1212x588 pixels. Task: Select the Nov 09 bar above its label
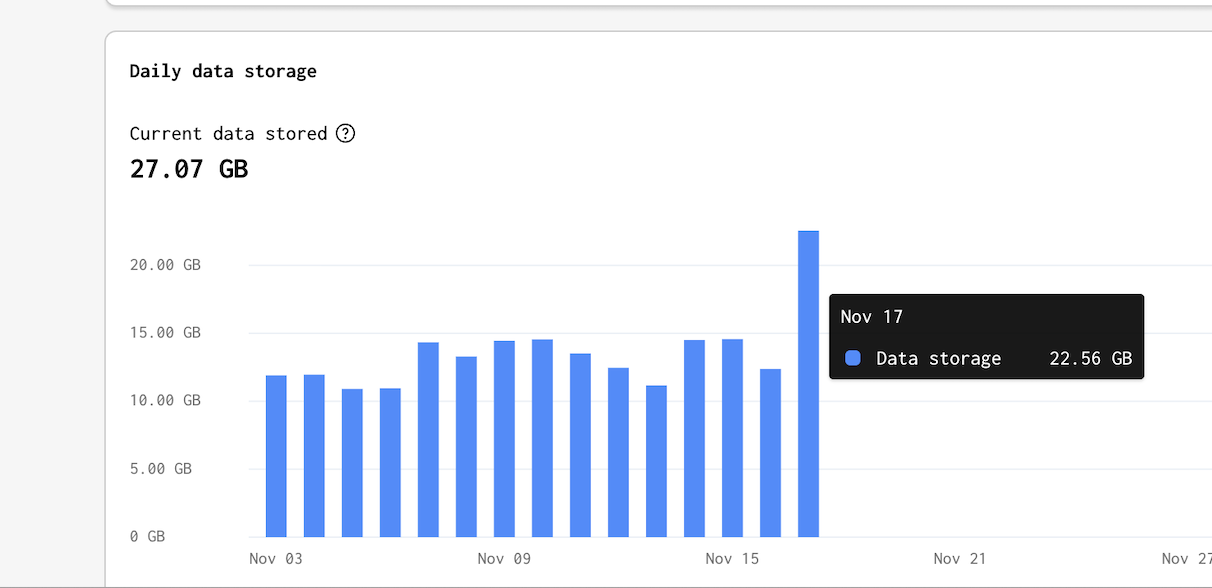pyautogui.click(x=504, y=438)
